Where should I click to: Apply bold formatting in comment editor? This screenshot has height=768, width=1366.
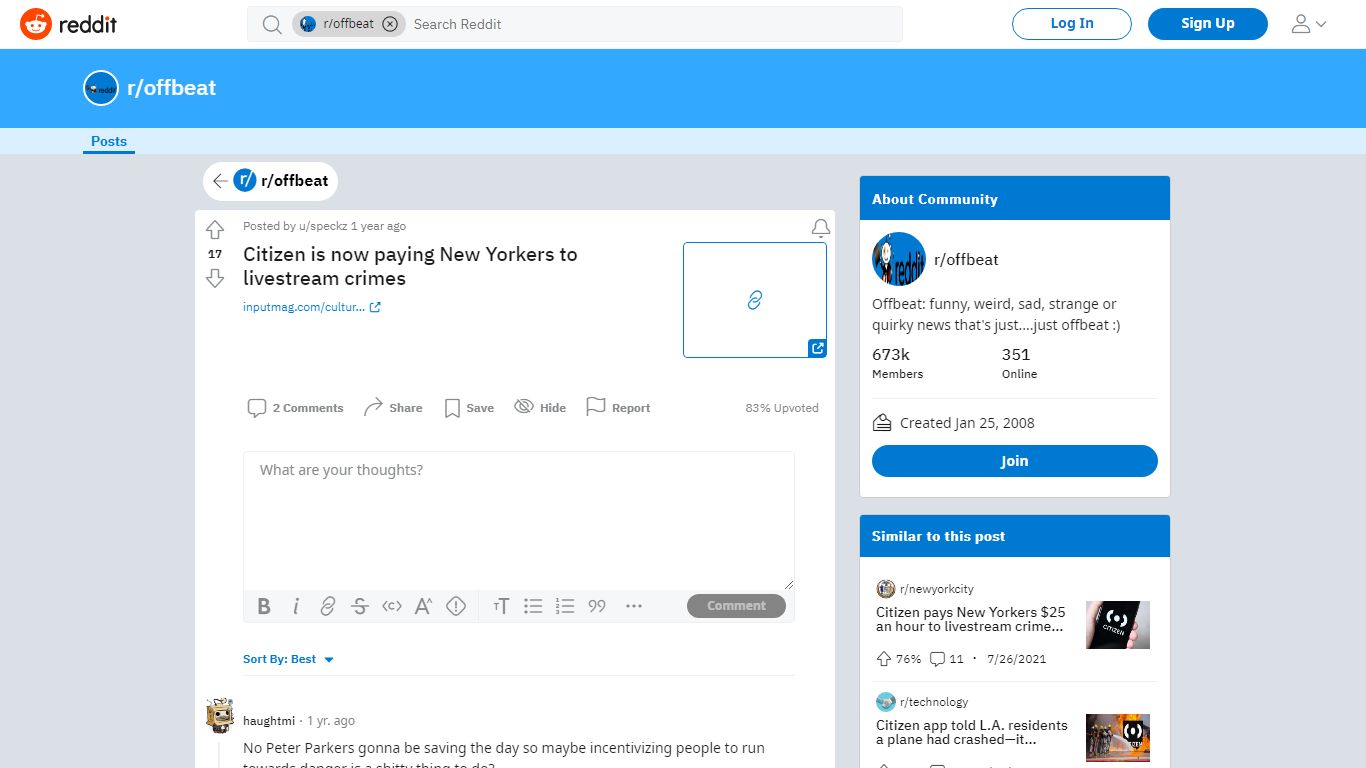[x=264, y=606]
